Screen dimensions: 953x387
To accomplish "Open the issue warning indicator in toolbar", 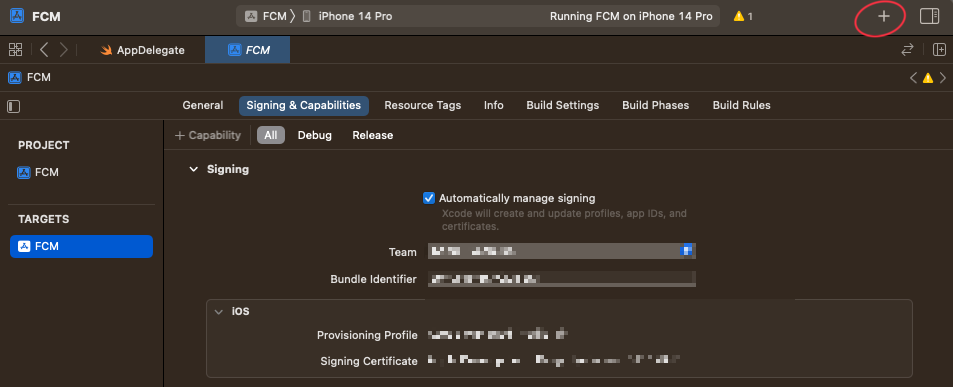I will pos(743,16).
